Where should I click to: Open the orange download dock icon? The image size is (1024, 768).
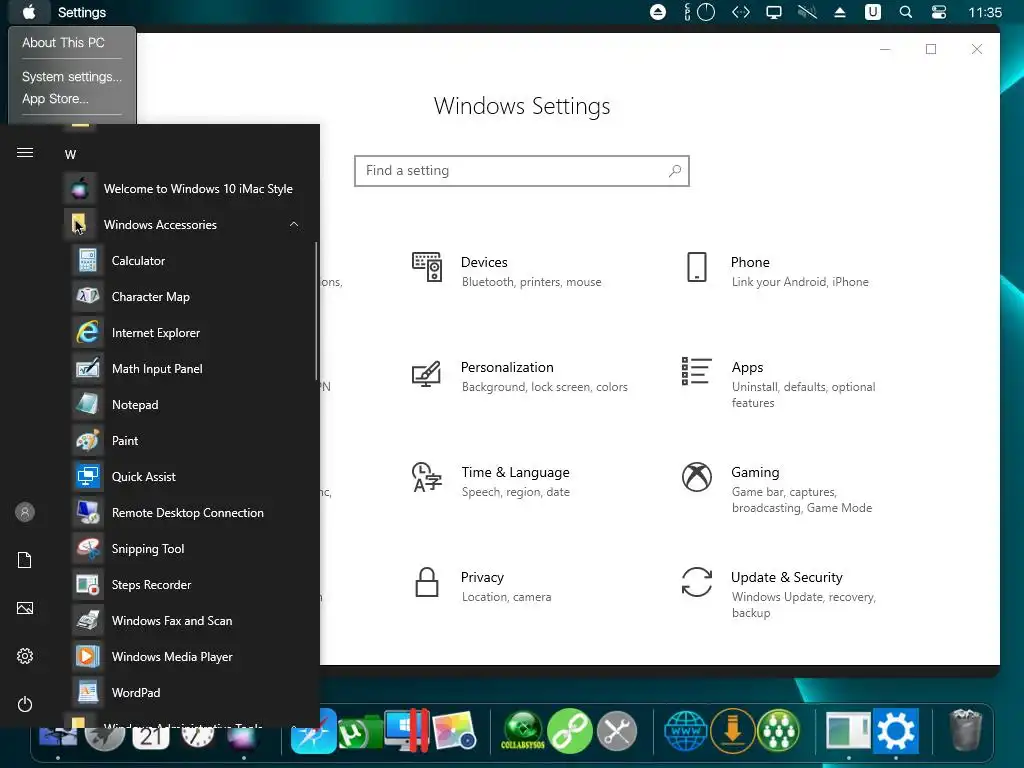(x=732, y=731)
